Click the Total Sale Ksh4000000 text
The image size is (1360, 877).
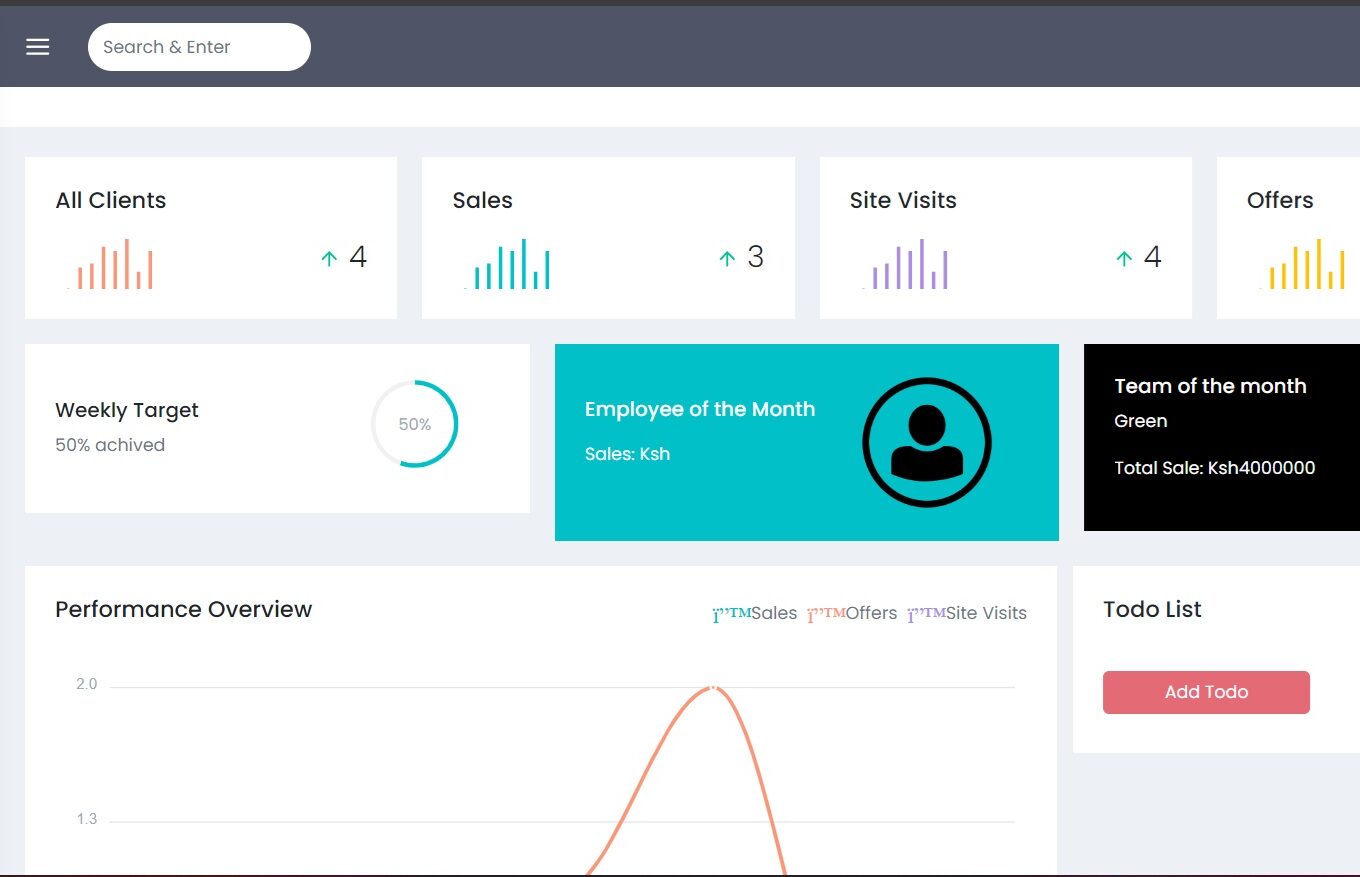pyautogui.click(x=1215, y=467)
